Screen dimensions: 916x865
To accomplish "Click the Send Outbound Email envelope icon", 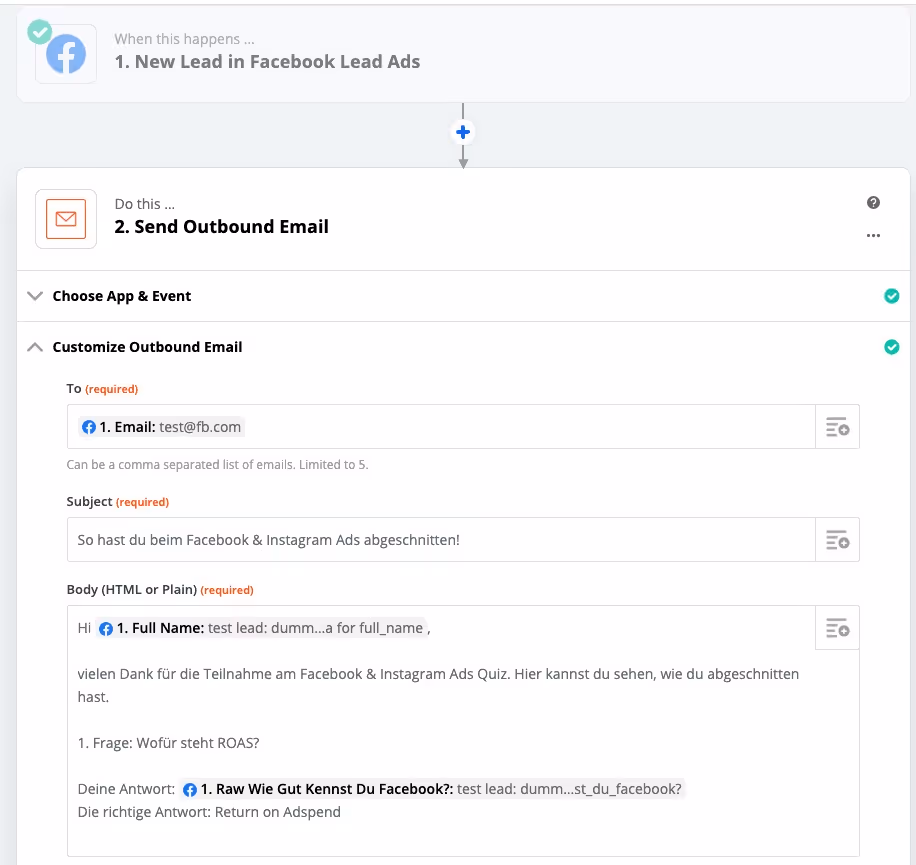I will click(x=66, y=219).
